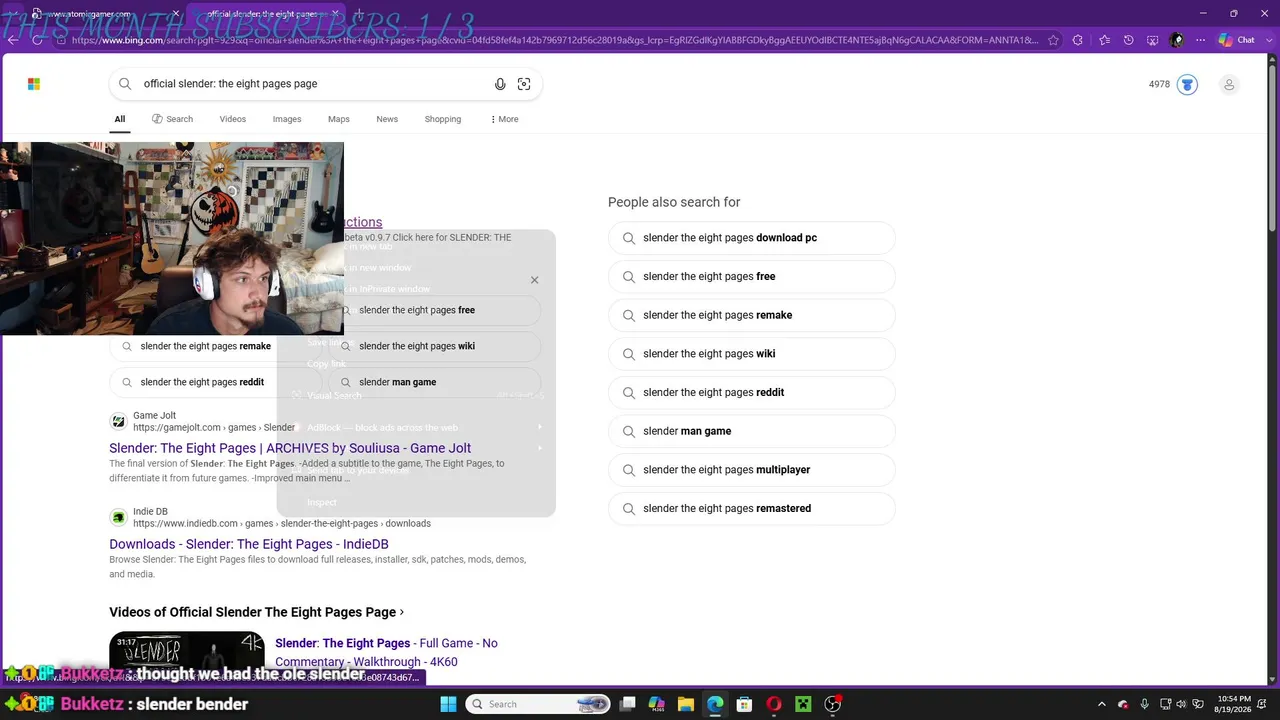The image size is (1280, 720).
Task: Click right-panel 'slender the eight pages reddit' suggestion
Action: point(751,393)
